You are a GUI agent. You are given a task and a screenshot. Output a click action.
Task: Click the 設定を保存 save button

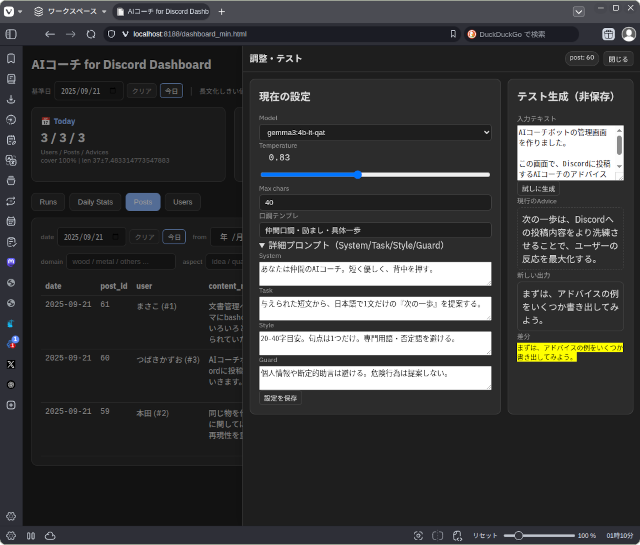pyautogui.click(x=279, y=398)
